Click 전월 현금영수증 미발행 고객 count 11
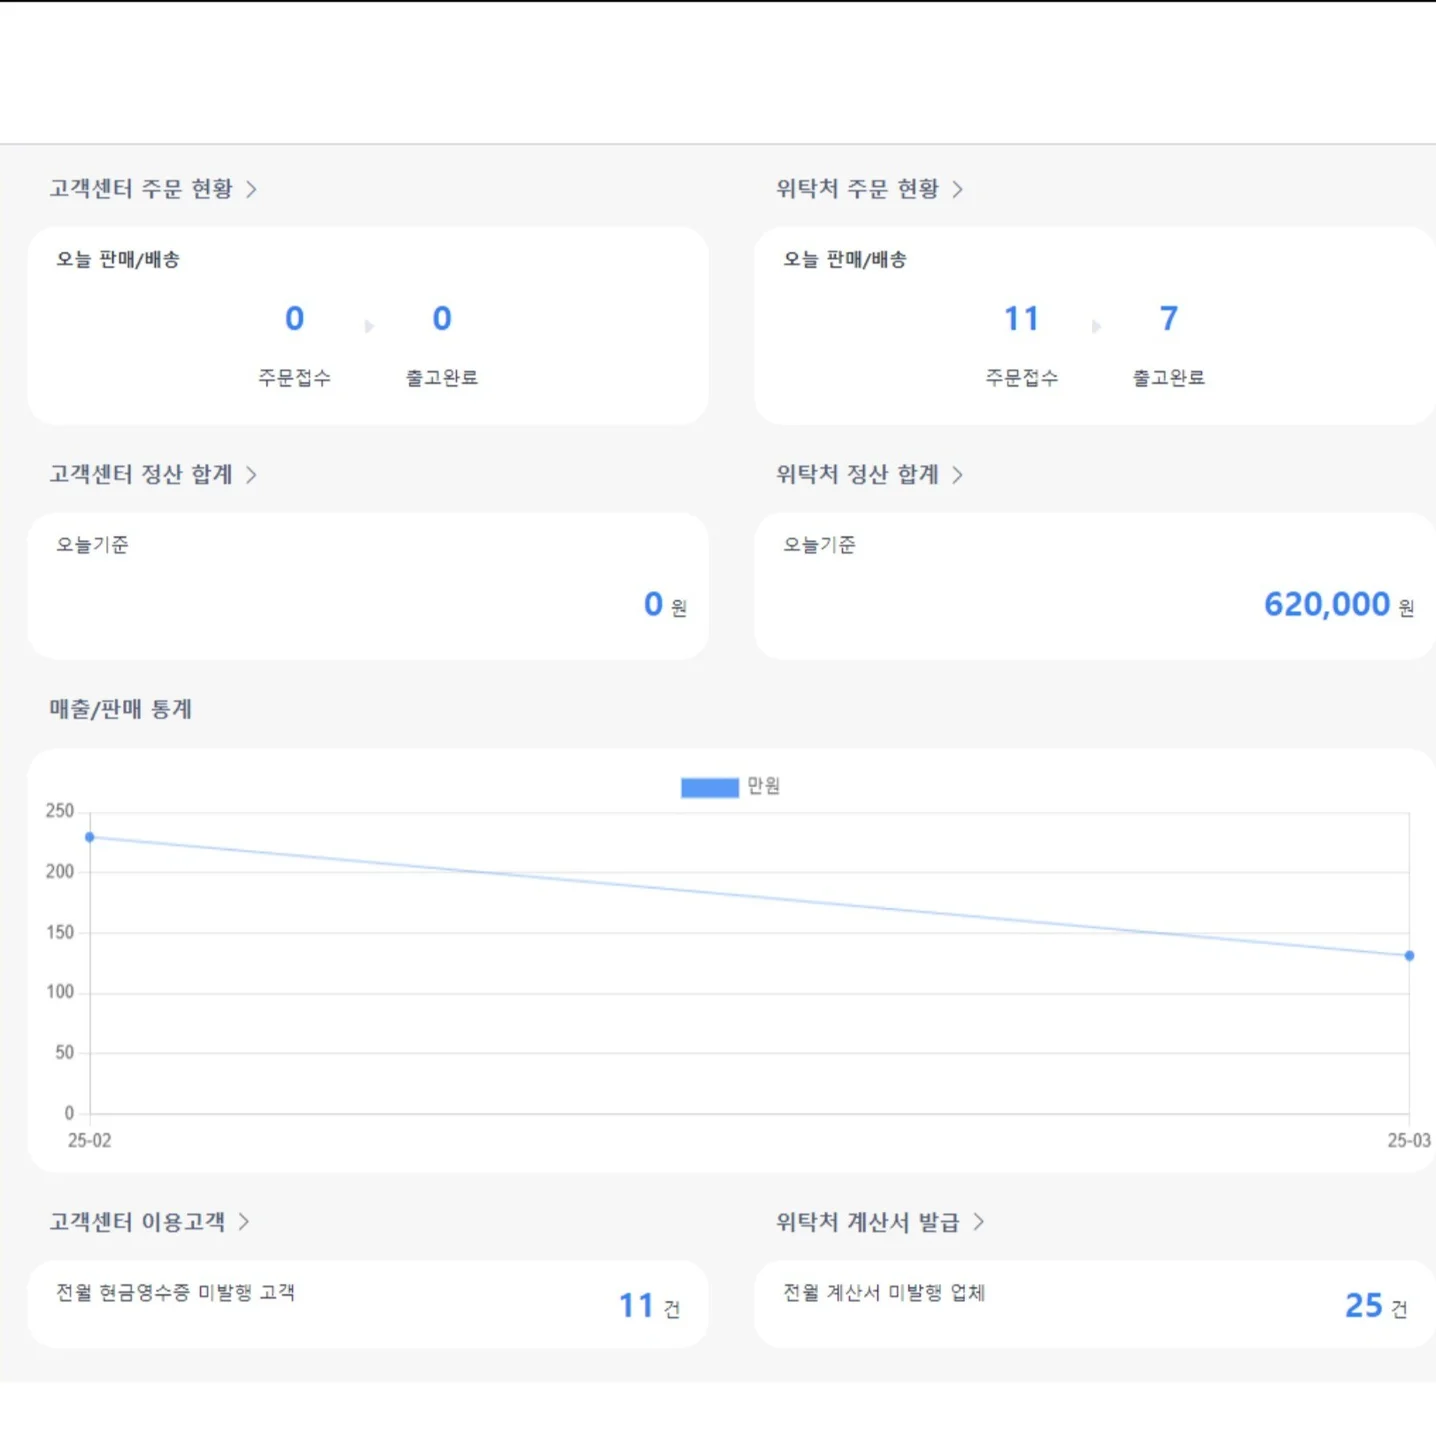The height and width of the screenshot is (1434, 1436). click(x=636, y=1306)
